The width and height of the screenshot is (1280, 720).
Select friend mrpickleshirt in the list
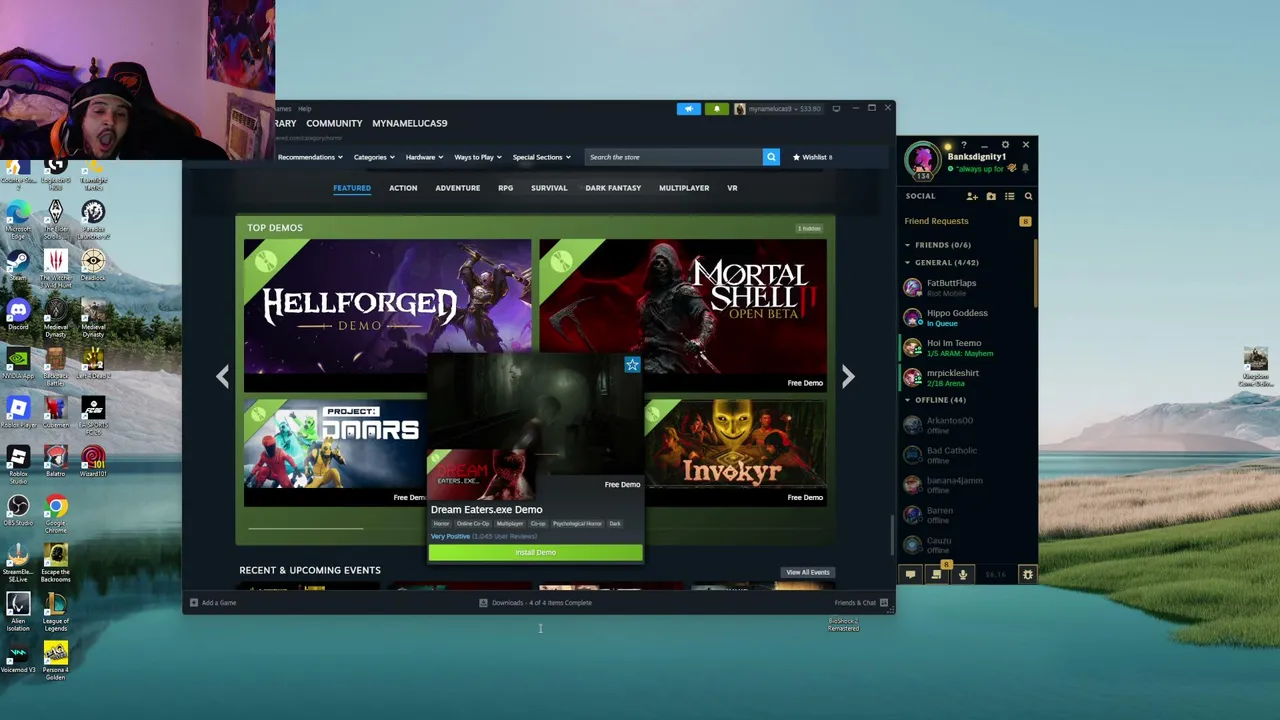click(x=968, y=377)
